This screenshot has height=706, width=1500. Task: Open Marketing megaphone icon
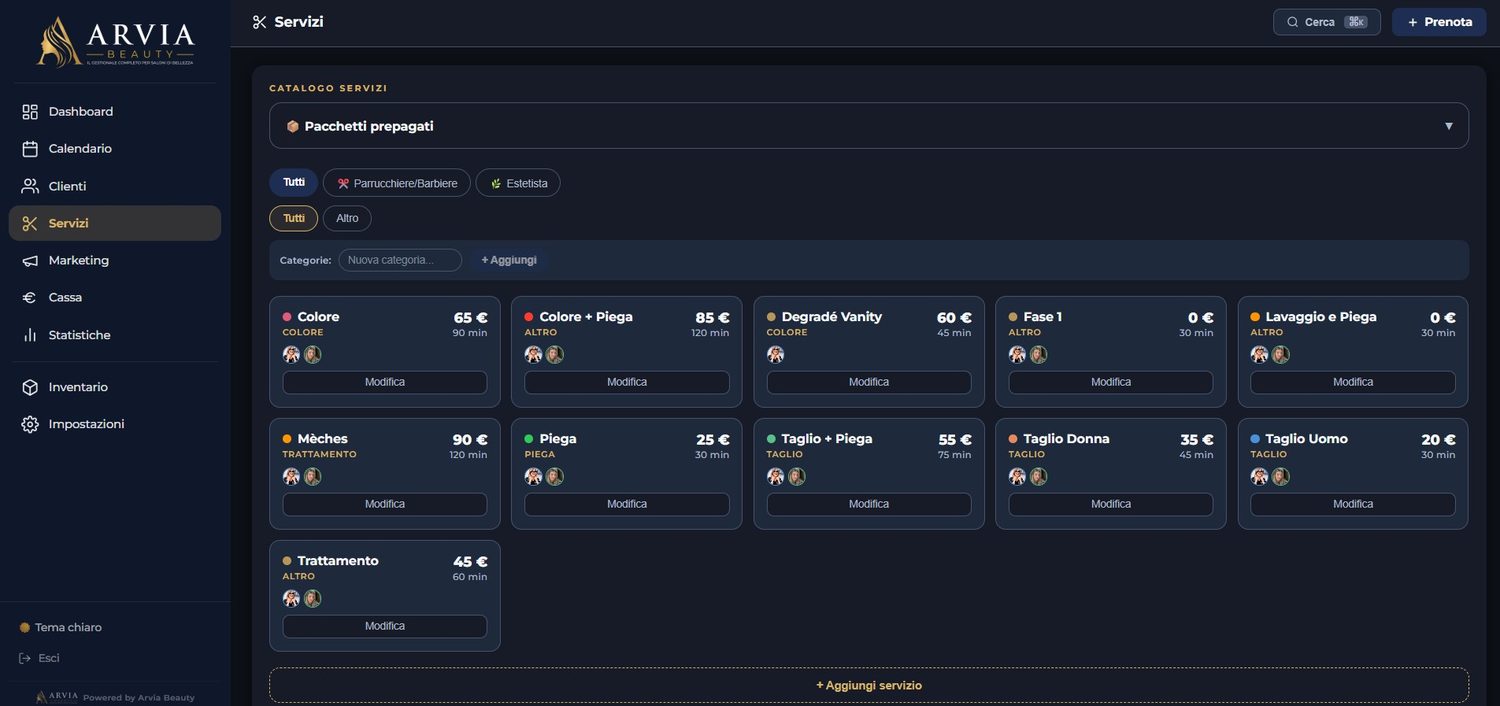point(30,260)
